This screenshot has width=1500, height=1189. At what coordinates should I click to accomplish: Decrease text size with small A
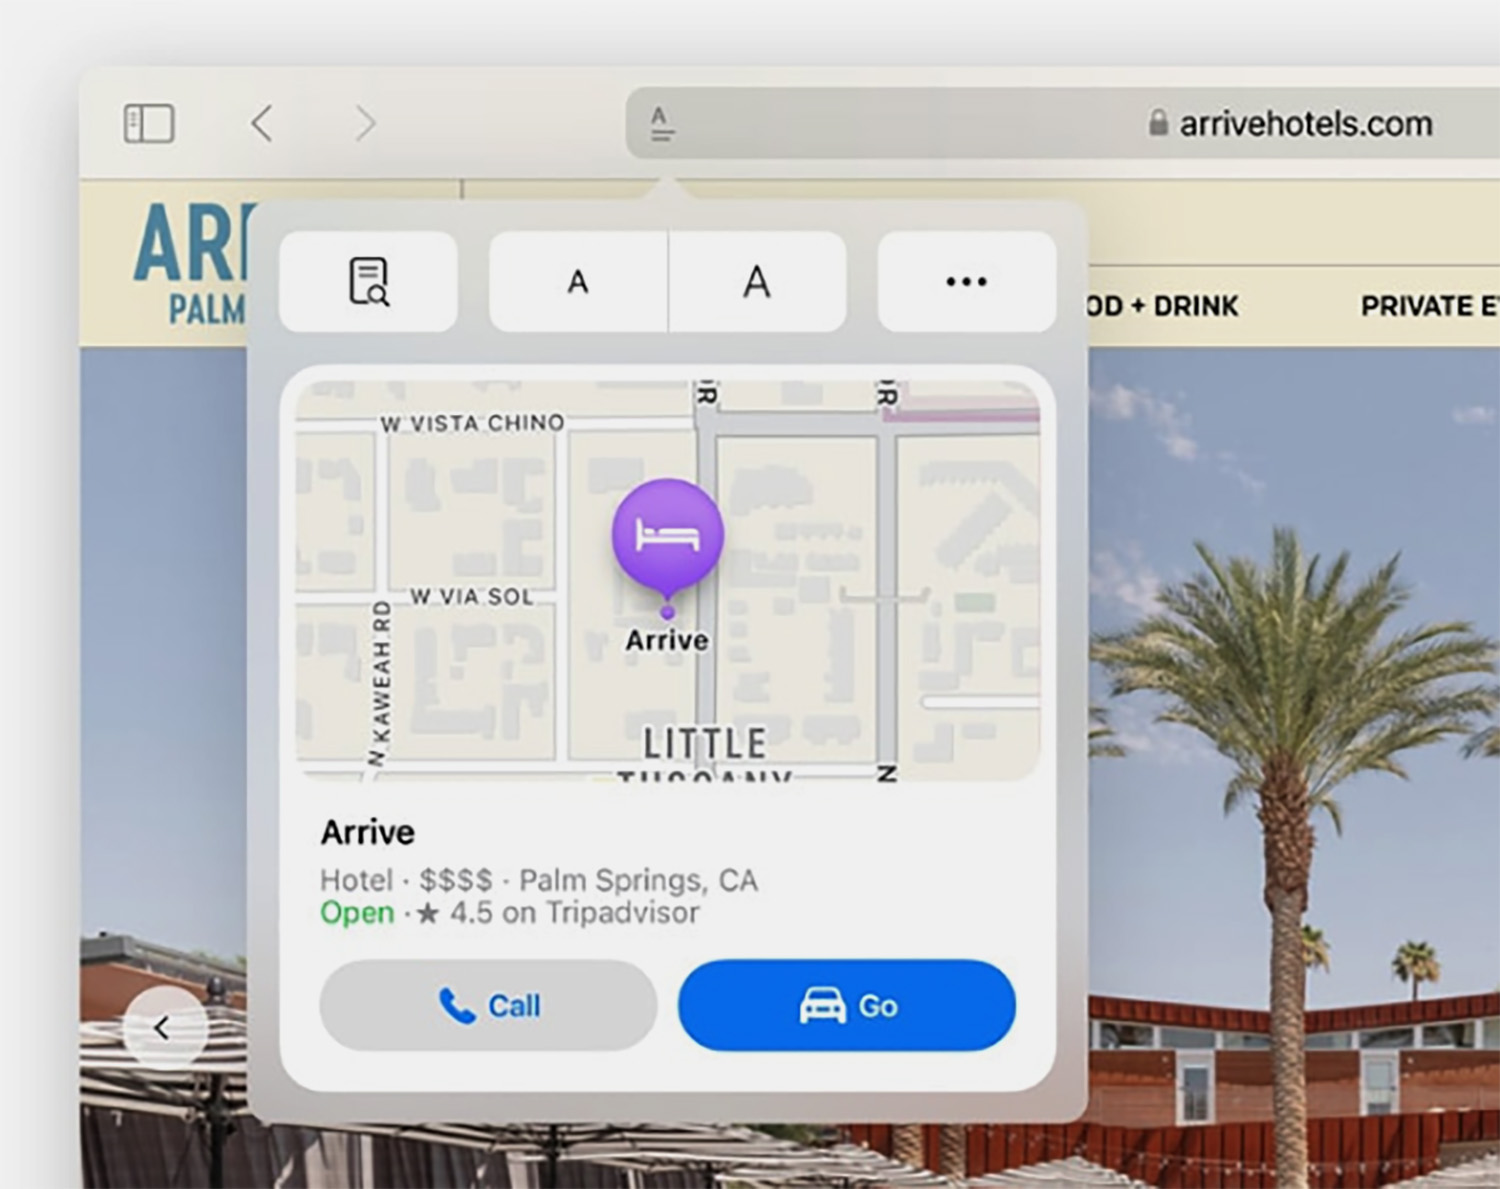578,282
